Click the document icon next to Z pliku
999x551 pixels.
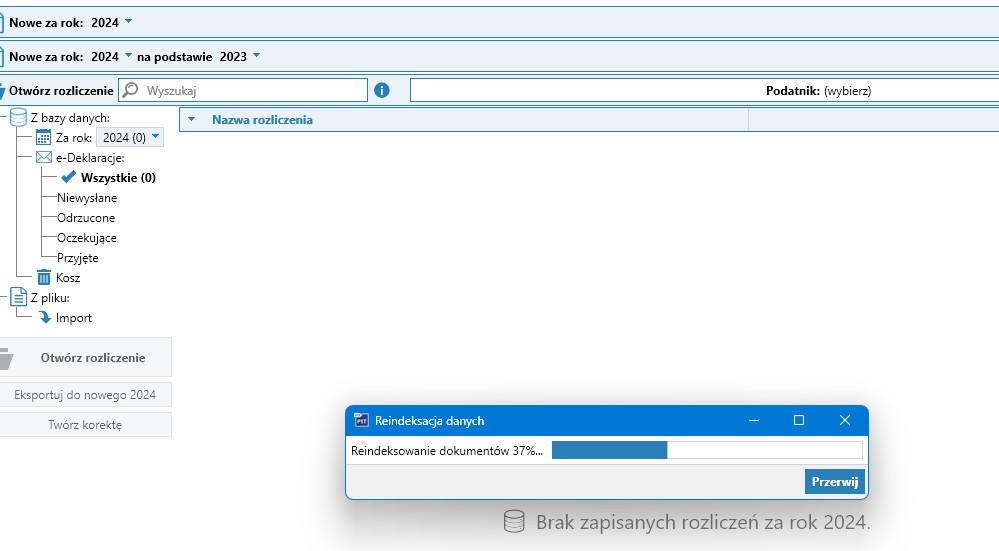18,297
